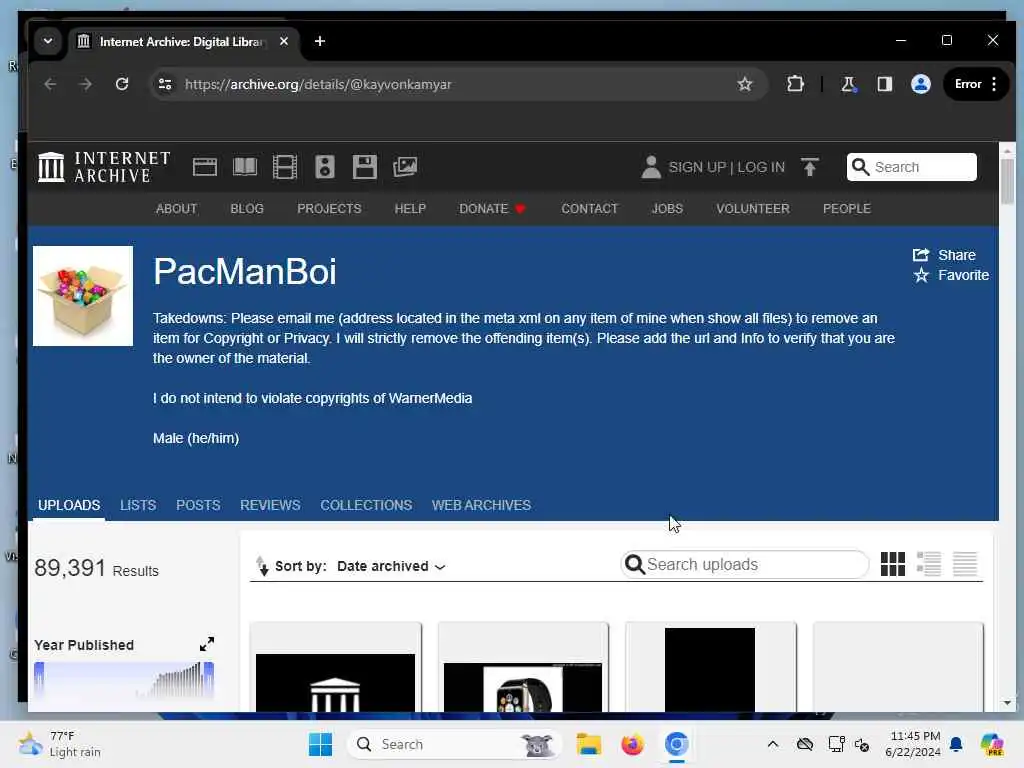The height and width of the screenshot is (768, 1024).
Task: Click the address bar URL
Action: coord(318,84)
